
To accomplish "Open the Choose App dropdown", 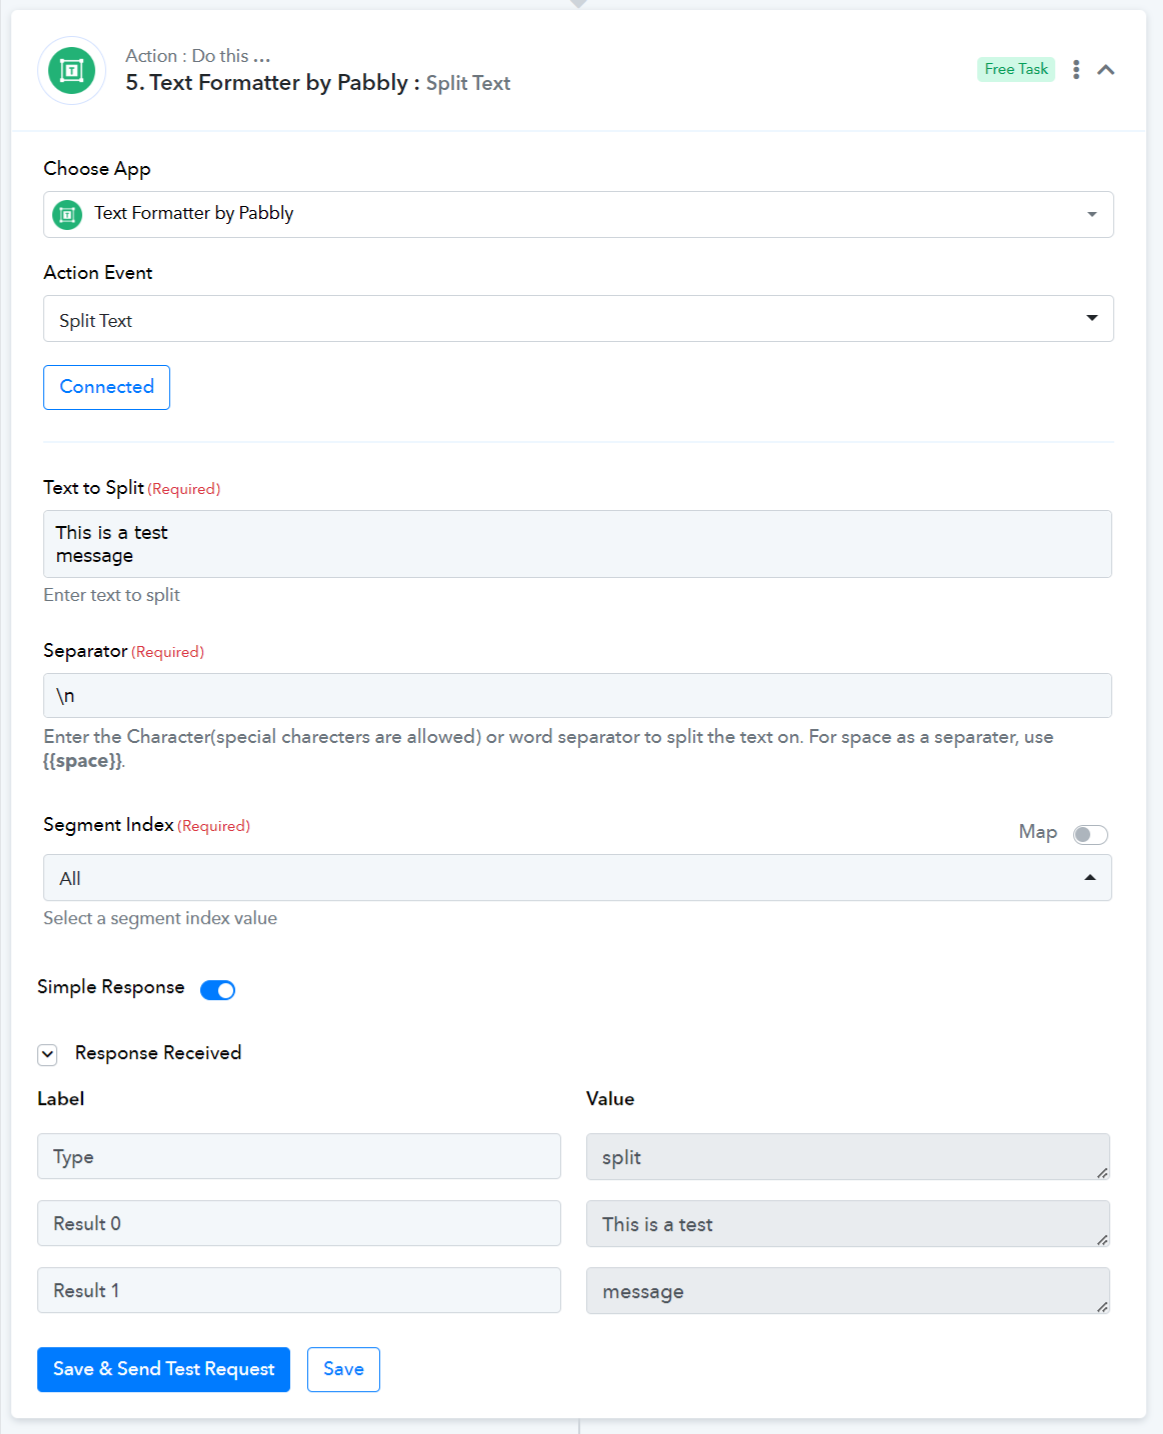I will (x=578, y=214).
